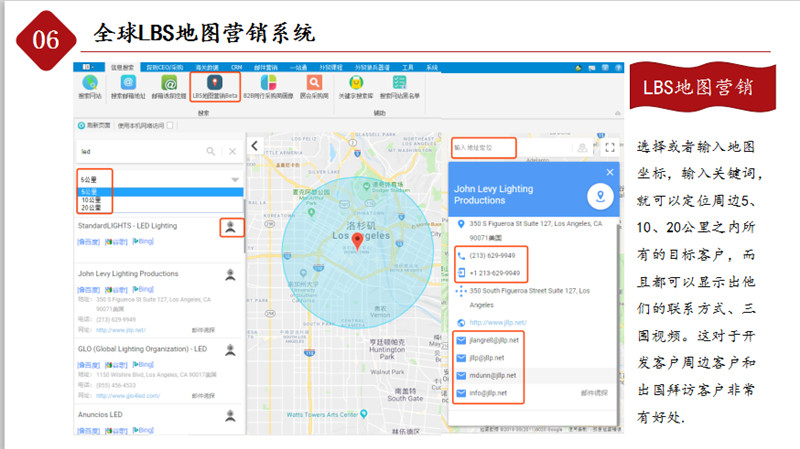Click the Bing link under GLO listing
800x449 pixels.
143,364
